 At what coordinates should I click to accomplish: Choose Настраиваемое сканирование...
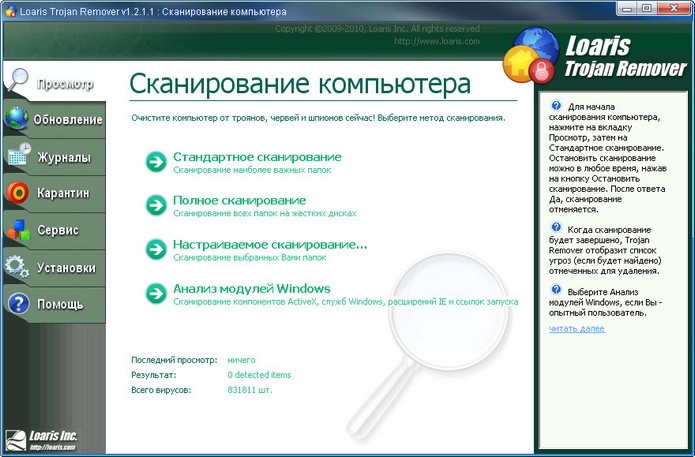coord(270,245)
